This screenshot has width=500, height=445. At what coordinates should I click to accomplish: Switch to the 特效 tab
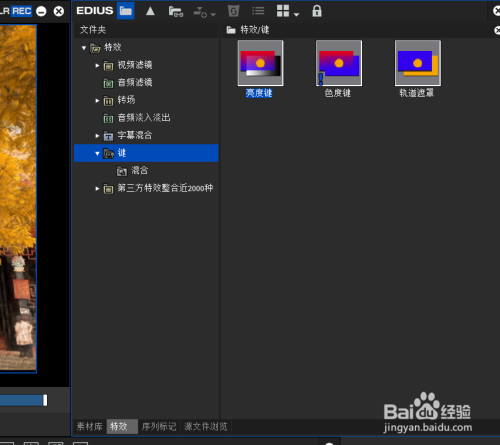click(x=122, y=426)
